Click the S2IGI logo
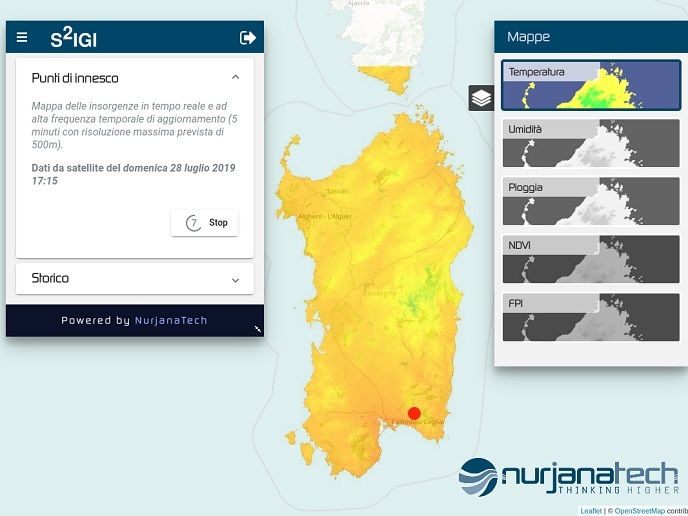Viewport: 688px width, 516px height. coord(74,39)
